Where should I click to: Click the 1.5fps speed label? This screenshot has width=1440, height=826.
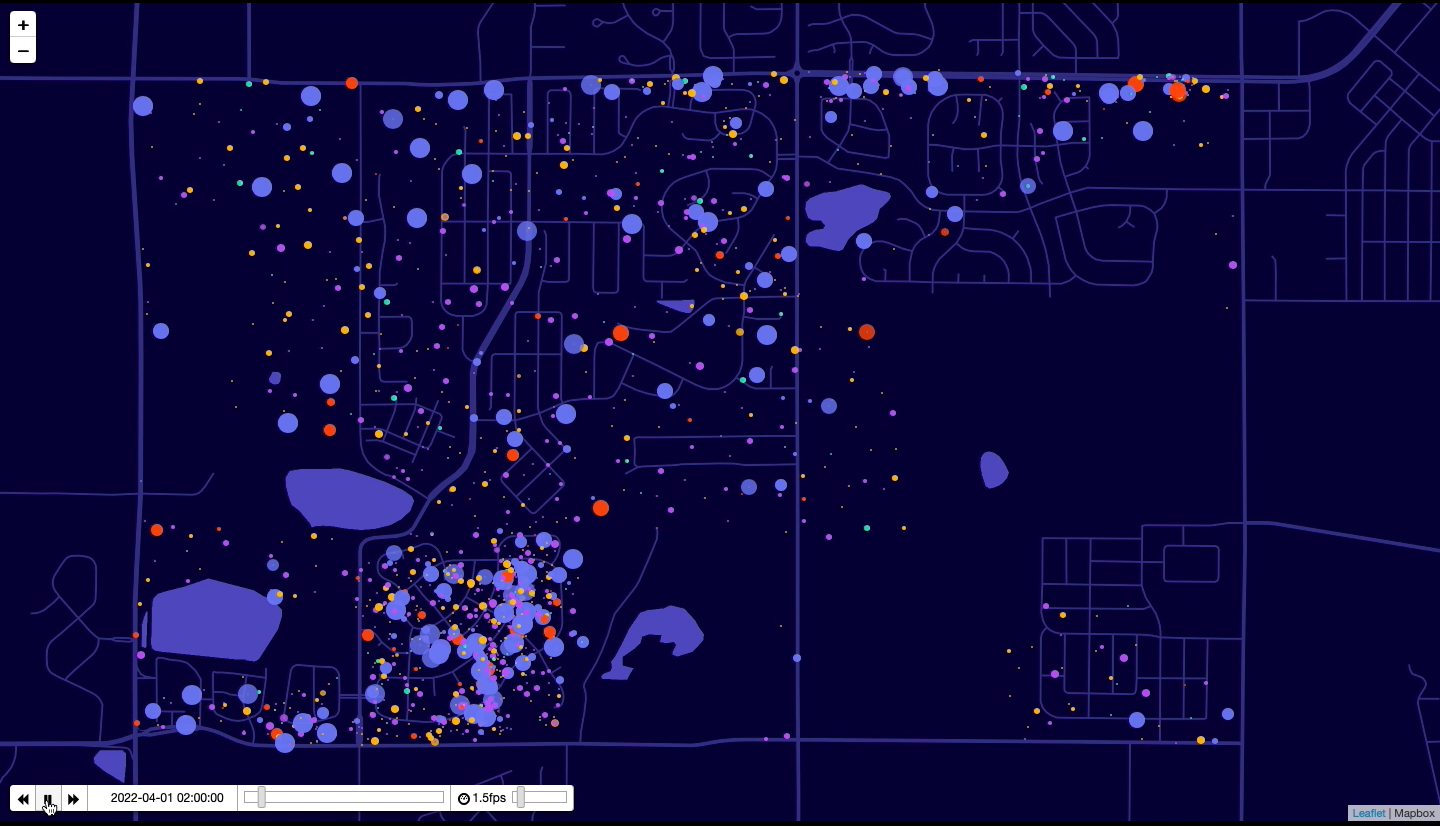pyautogui.click(x=489, y=798)
